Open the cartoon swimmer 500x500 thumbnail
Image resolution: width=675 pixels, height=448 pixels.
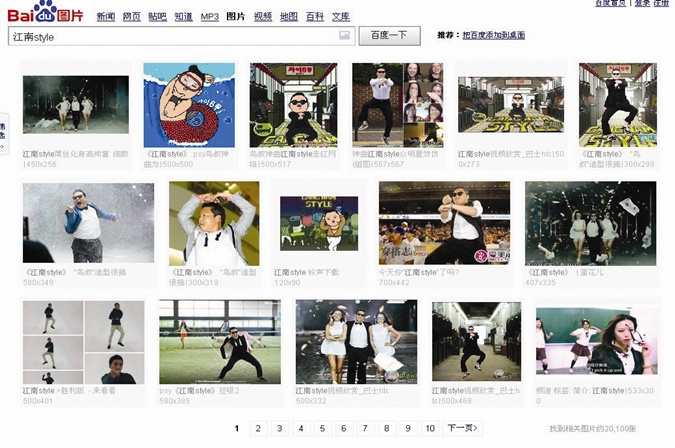tap(189, 105)
